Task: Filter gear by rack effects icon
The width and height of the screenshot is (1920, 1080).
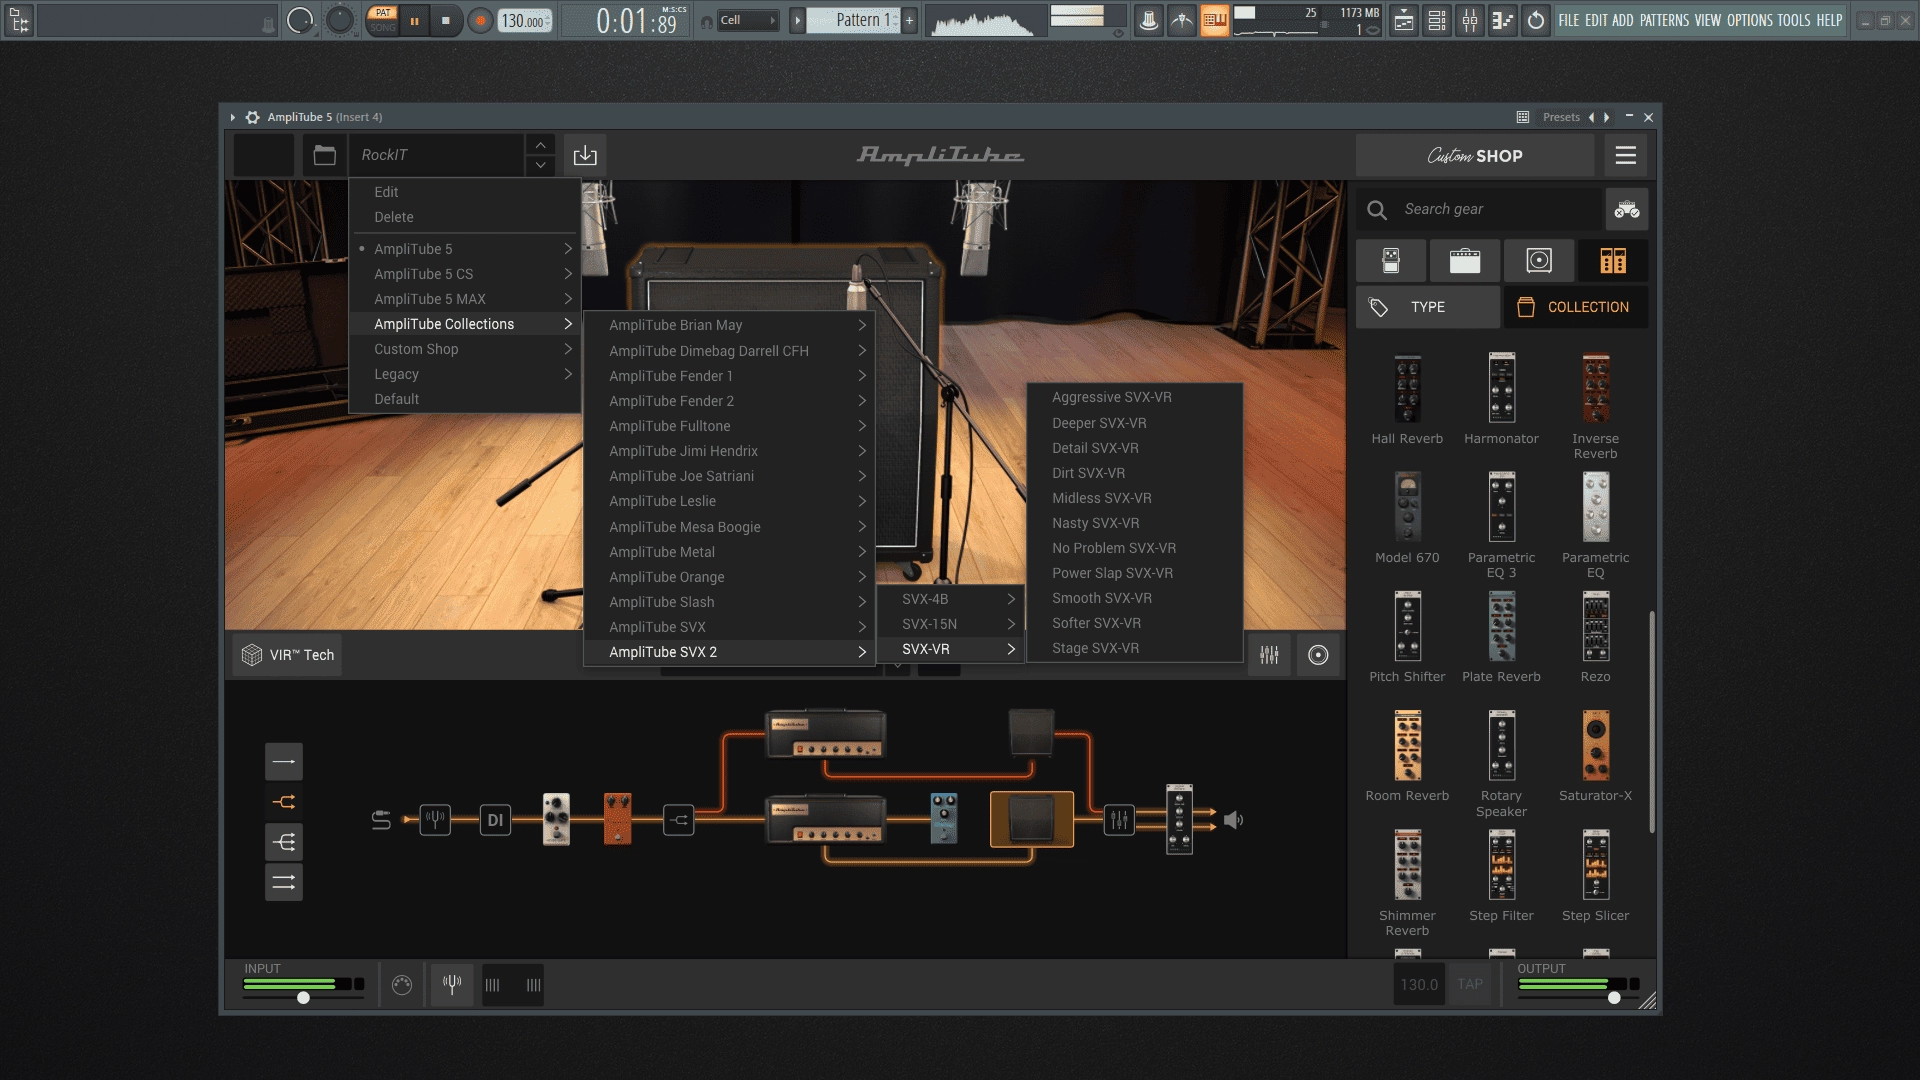Action: click(x=1613, y=260)
